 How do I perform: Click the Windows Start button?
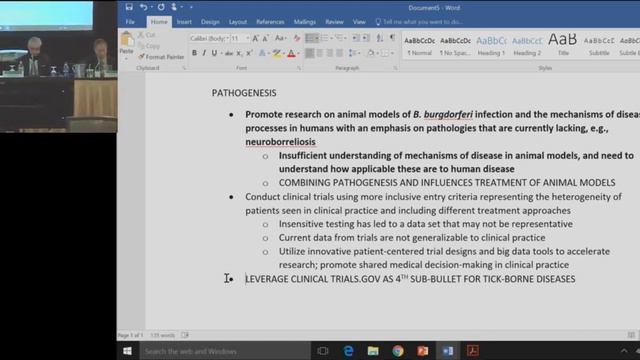pos(127,351)
